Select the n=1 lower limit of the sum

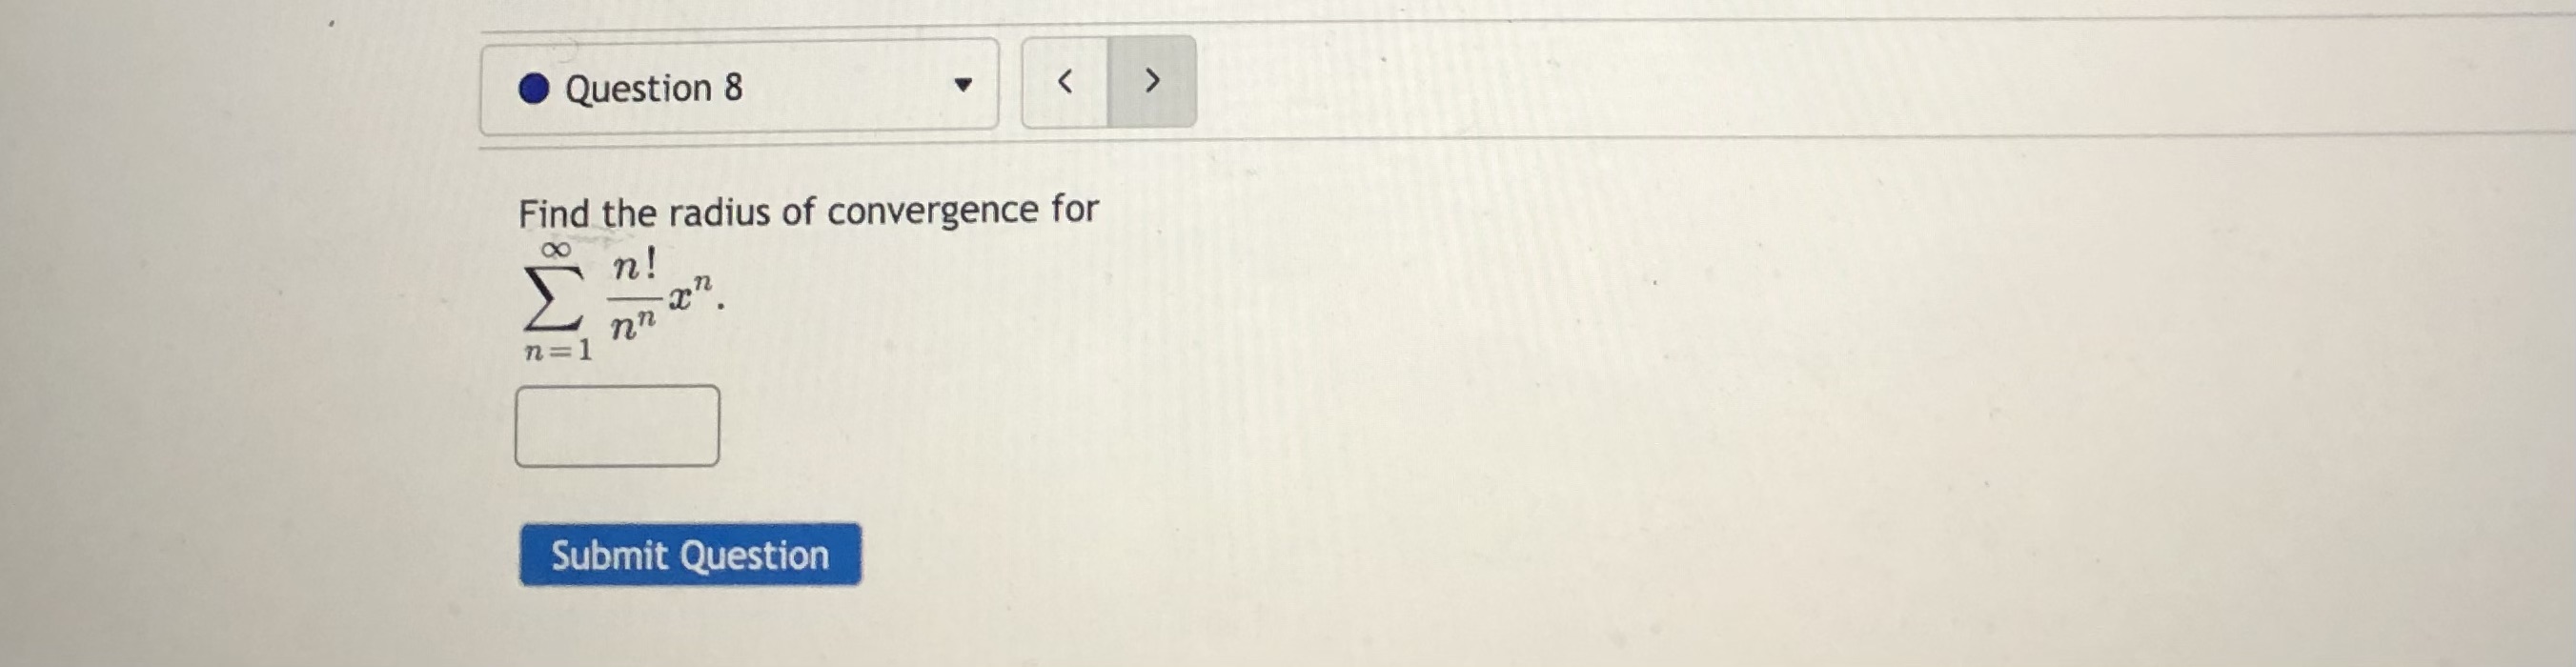558,351
